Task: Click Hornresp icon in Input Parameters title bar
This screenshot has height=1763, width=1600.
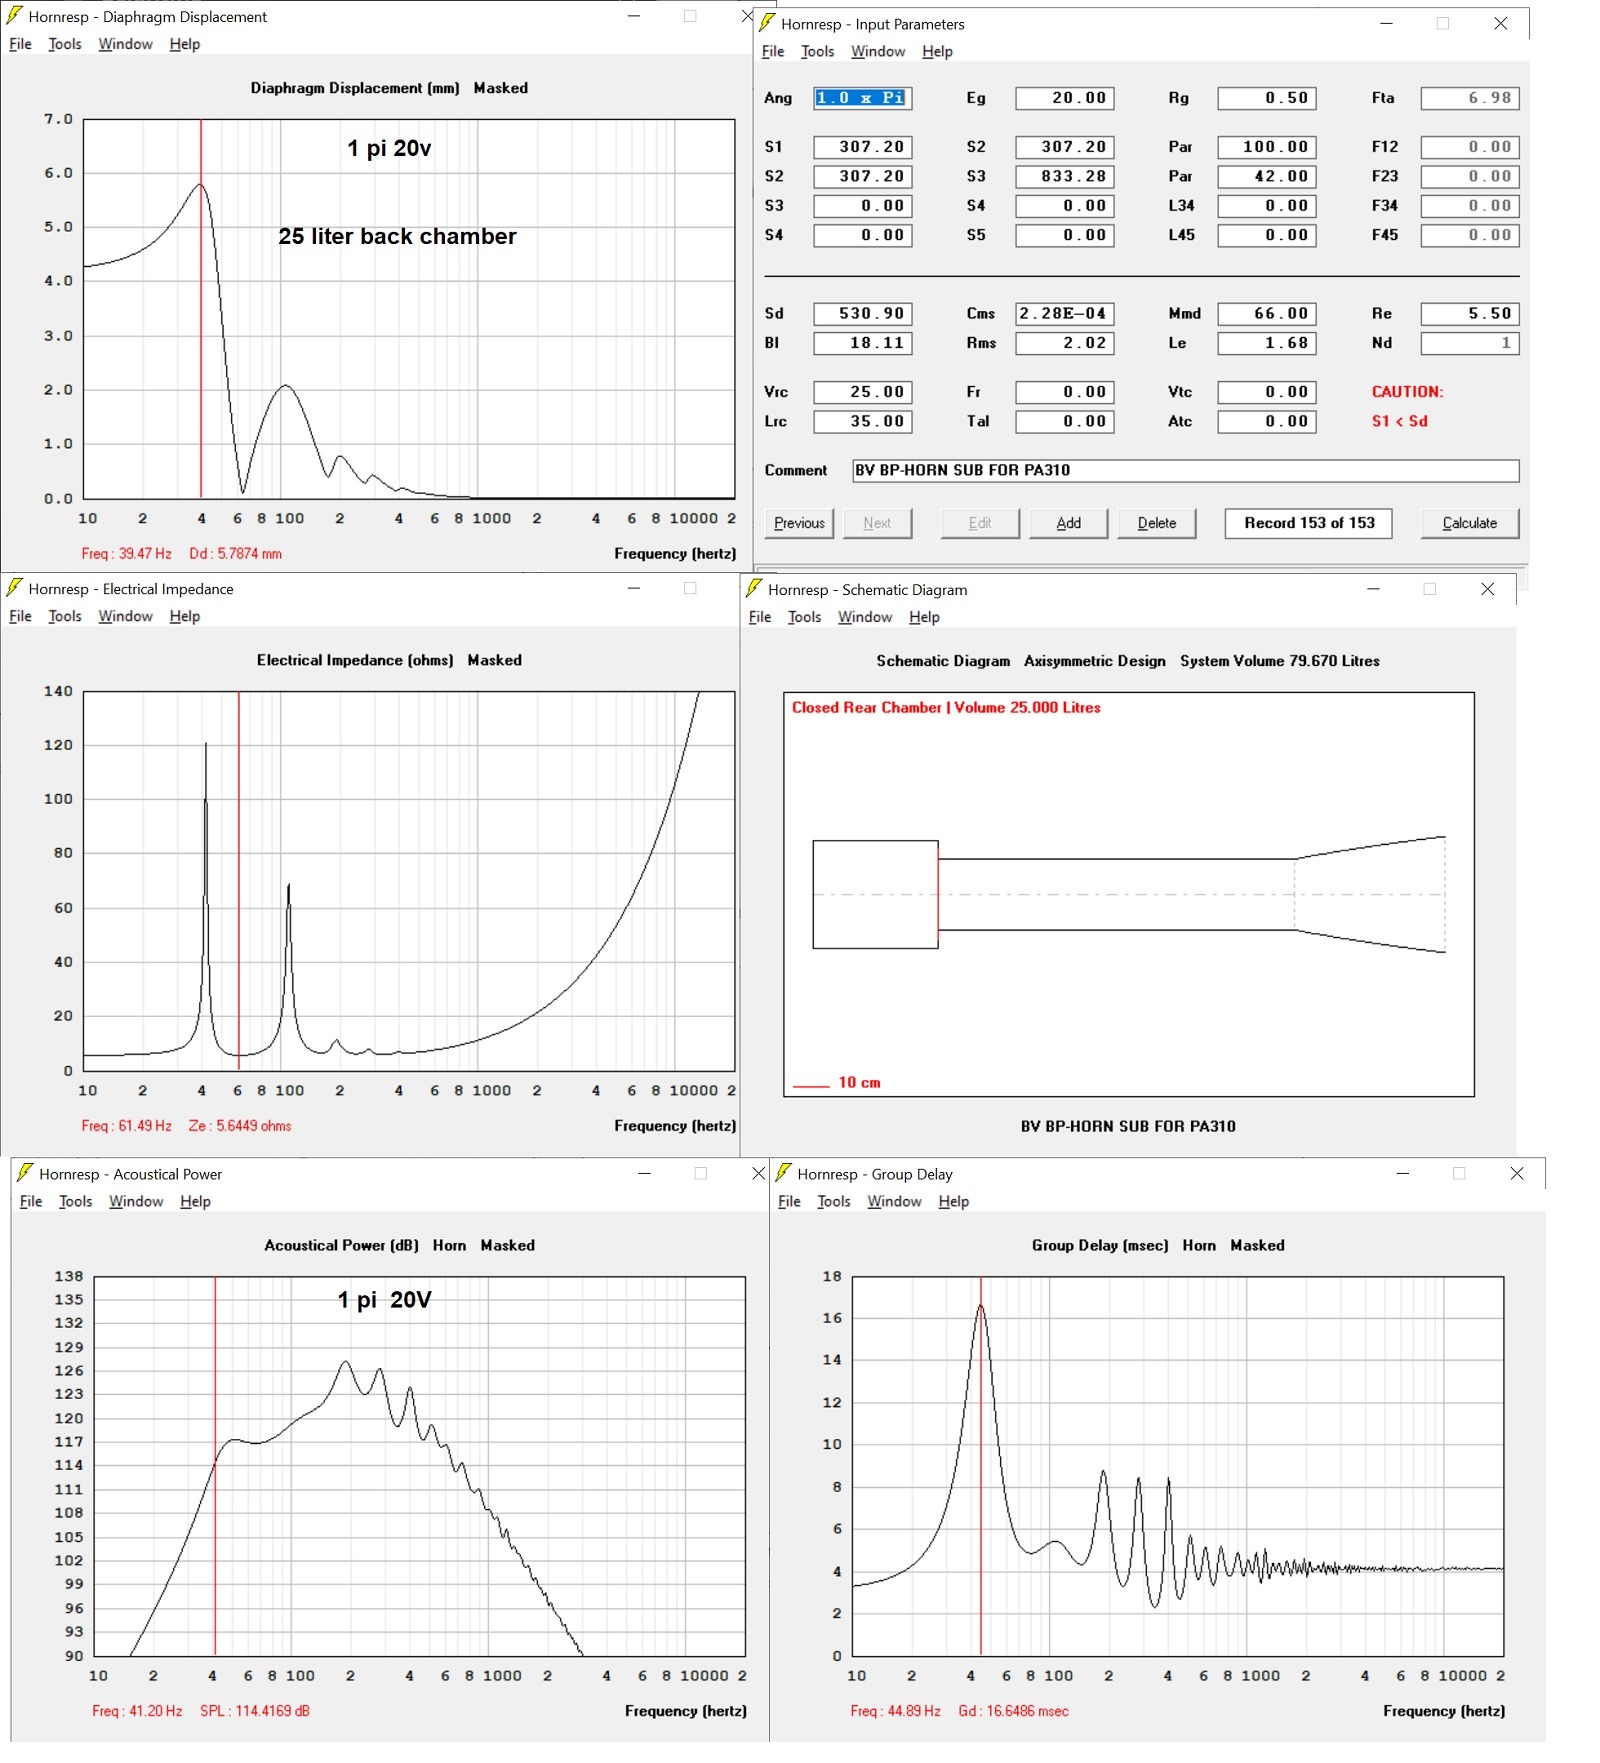Action: pos(768,23)
